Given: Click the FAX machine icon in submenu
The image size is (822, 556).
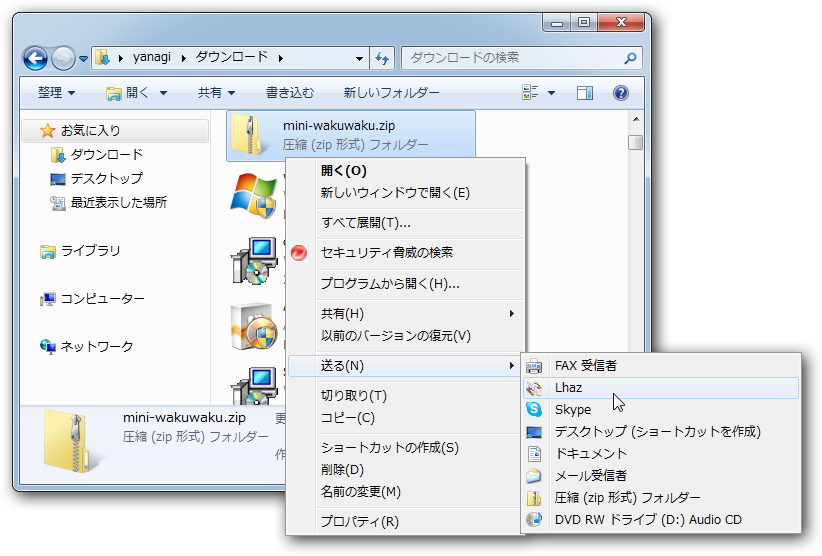Looking at the screenshot, I should 534,366.
